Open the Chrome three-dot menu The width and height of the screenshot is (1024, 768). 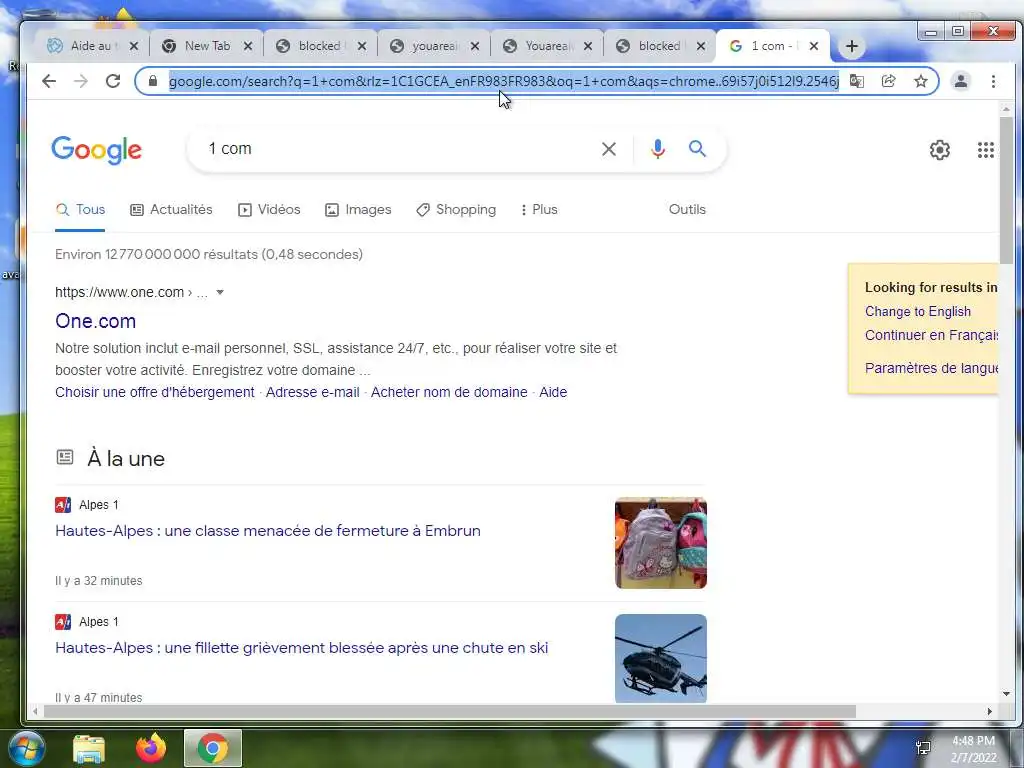(x=993, y=81)
